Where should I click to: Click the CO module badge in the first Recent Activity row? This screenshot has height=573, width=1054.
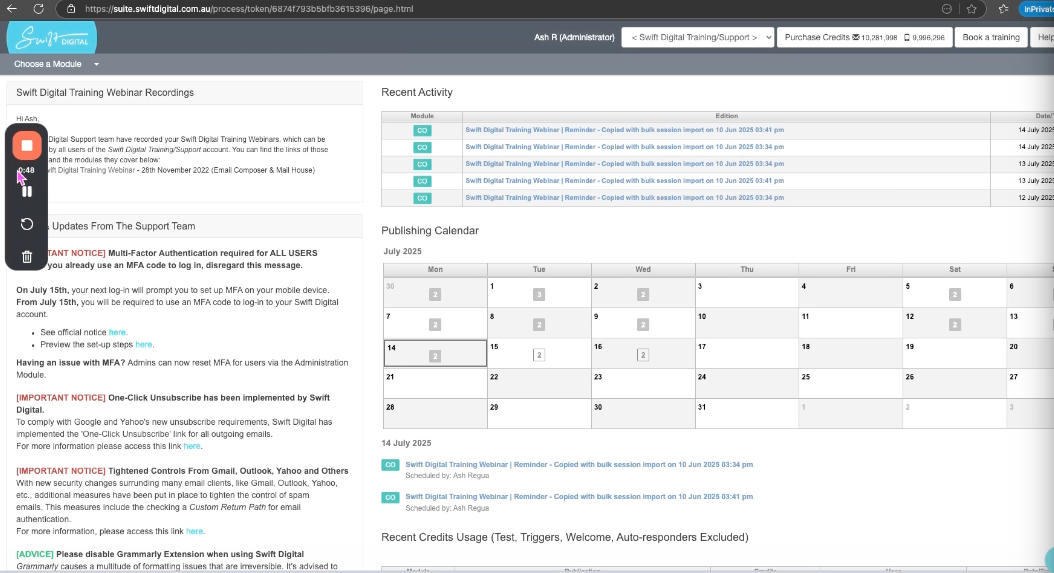422,130
